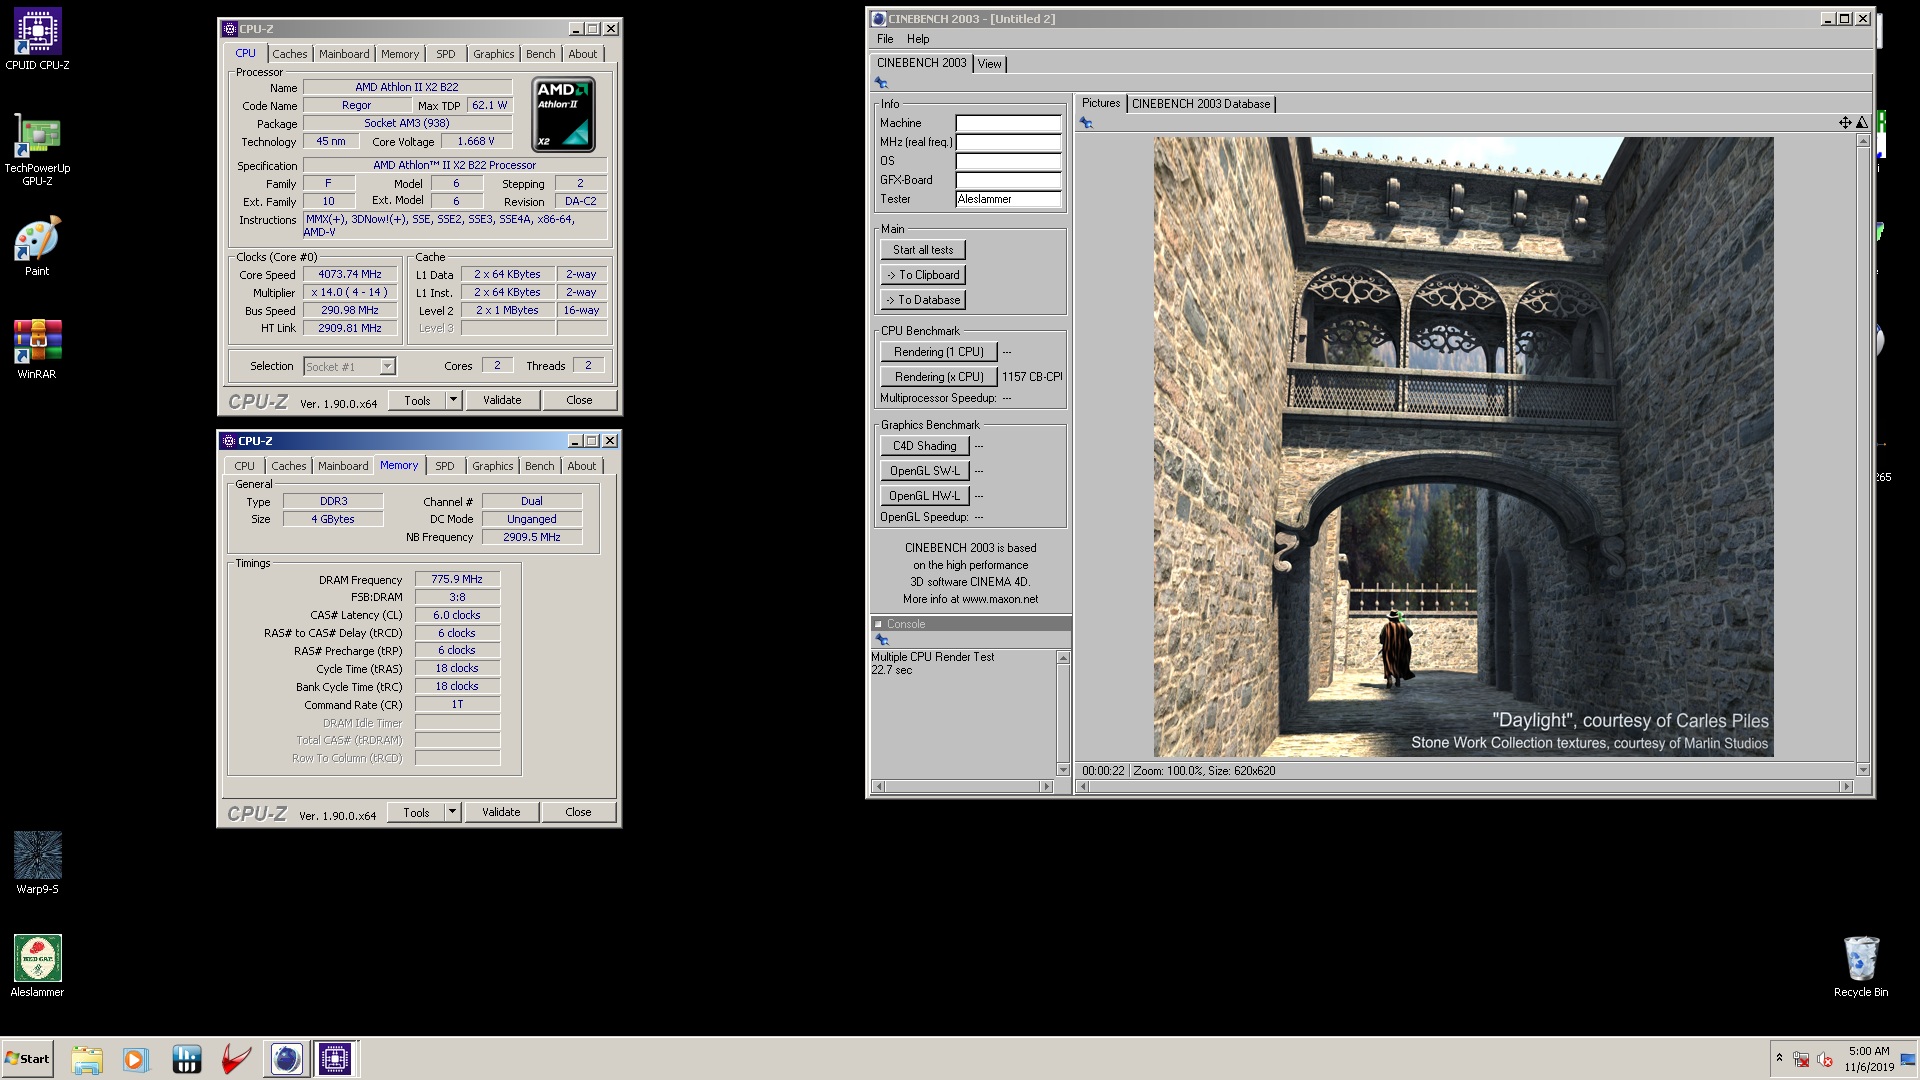This screenshot has width=1920, height=1080.
Task: Click pin icon under CINEBENCH 2003 tab
Action: click(x=881, y=83)
